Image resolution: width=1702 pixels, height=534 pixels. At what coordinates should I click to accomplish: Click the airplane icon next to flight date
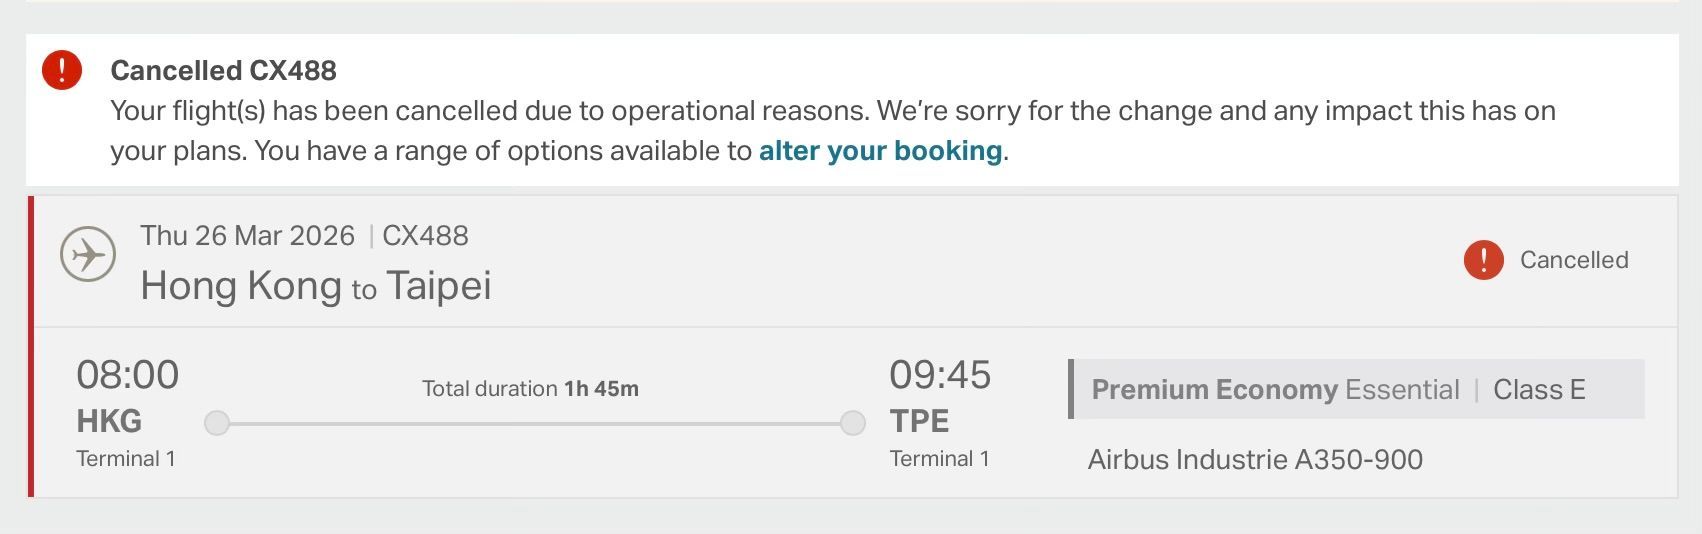[x=88, y=255]
